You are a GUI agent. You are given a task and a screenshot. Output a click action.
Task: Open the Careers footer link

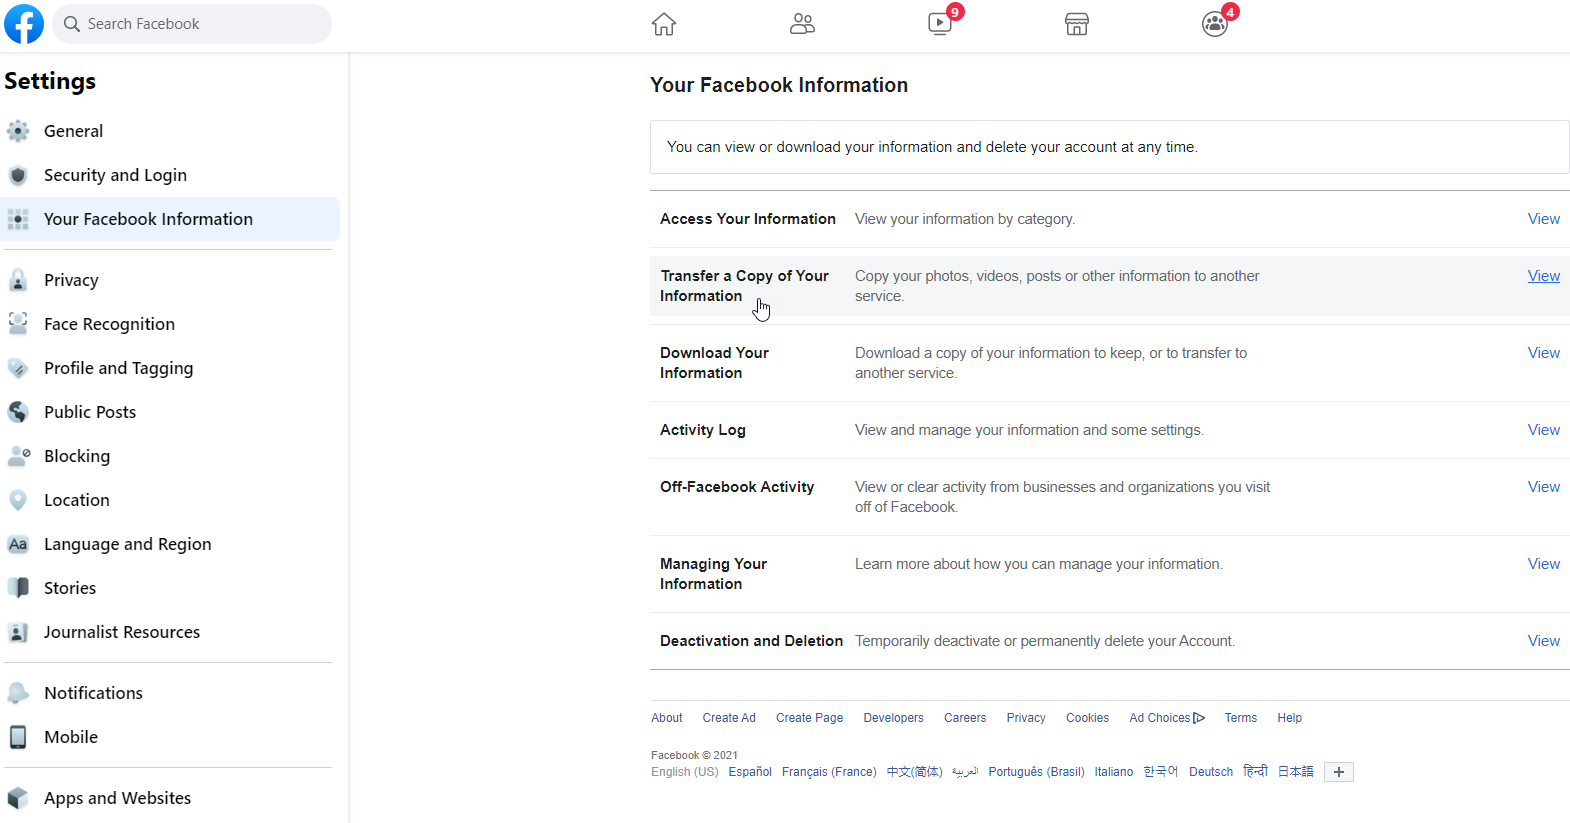coord(965,718)
